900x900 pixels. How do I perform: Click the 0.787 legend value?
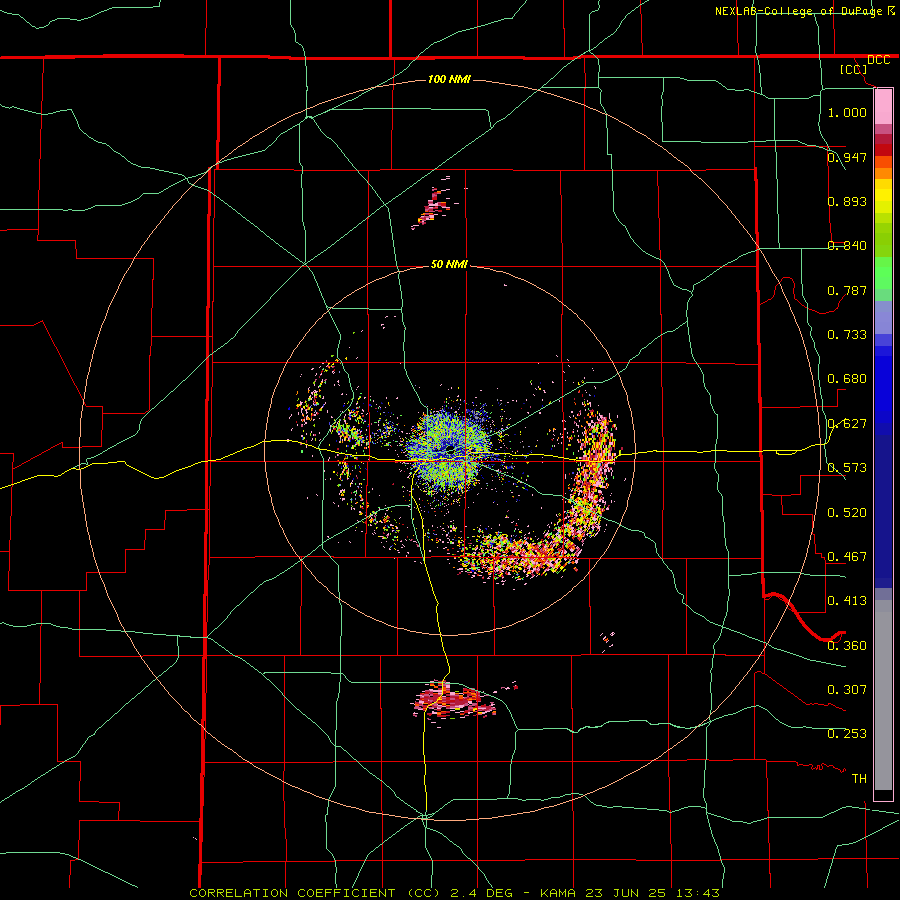pos(847,290)
